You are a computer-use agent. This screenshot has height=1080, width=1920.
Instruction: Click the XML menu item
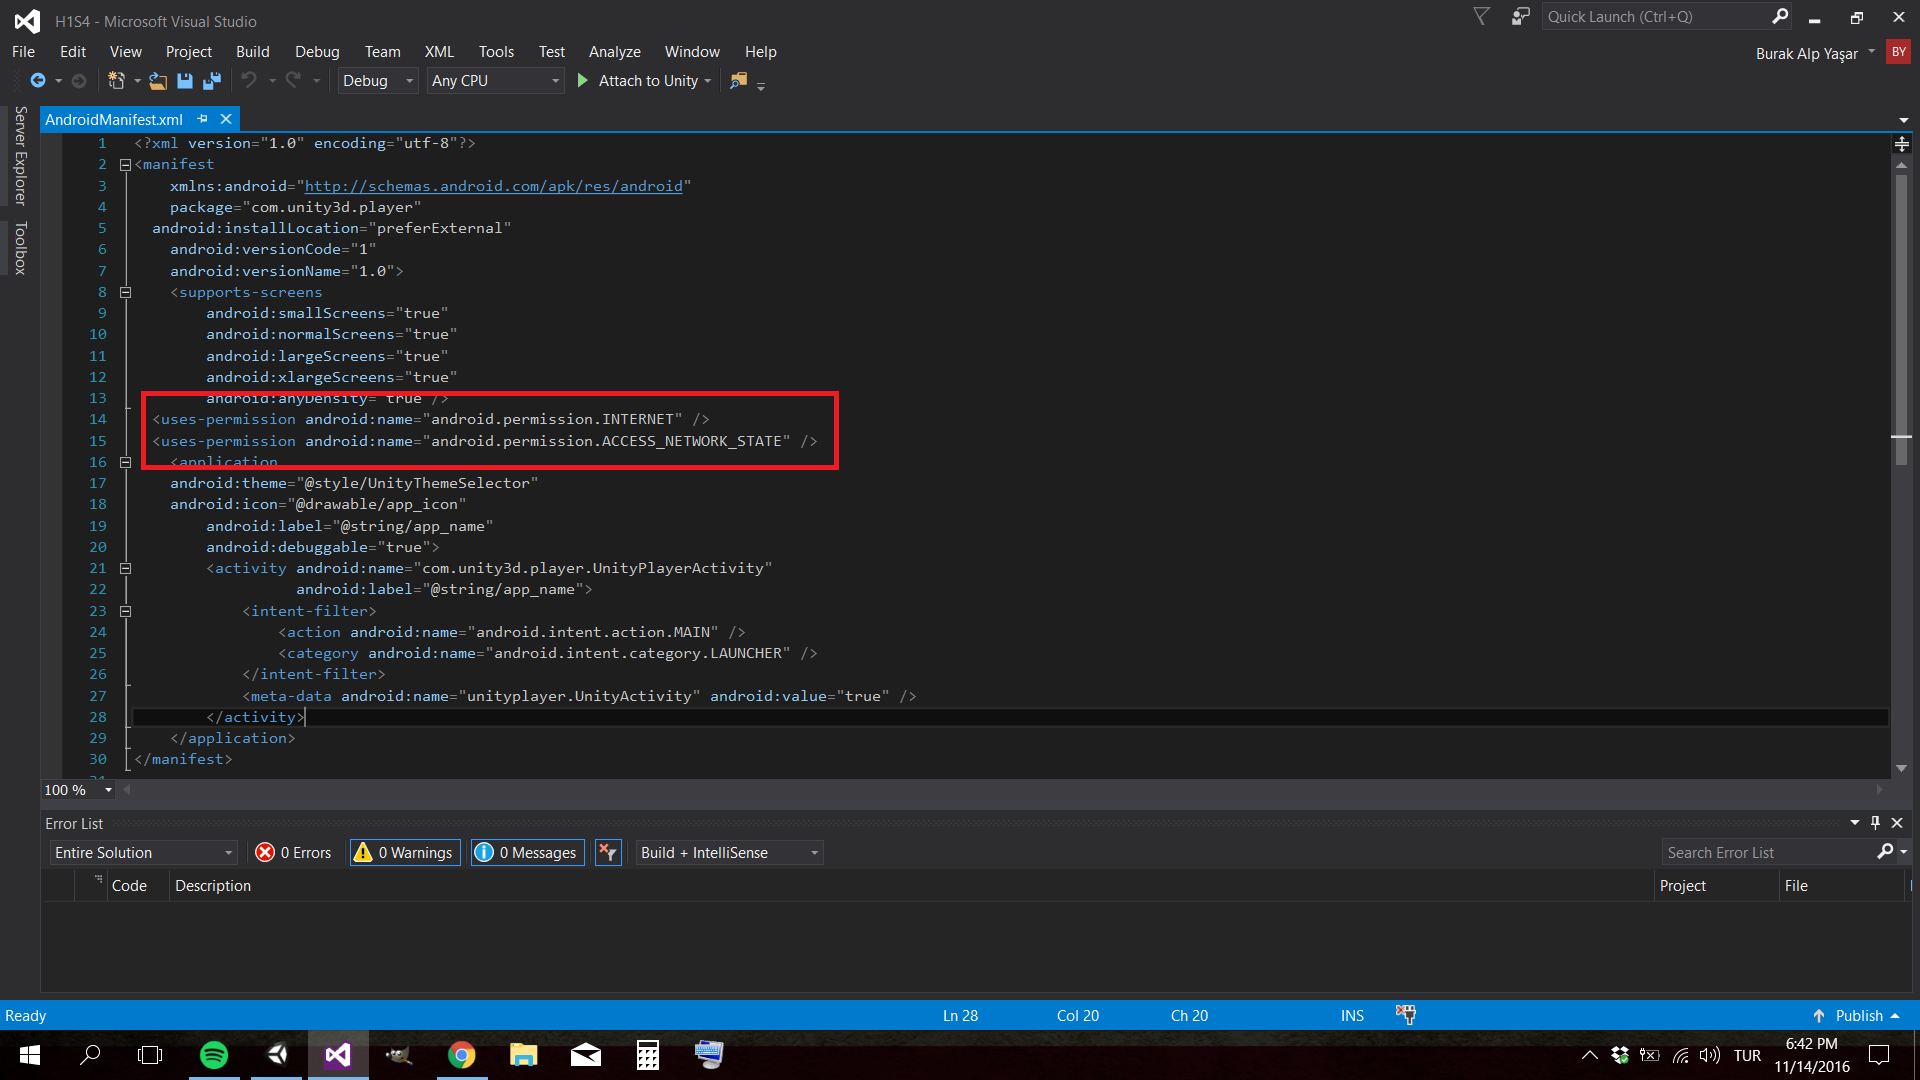[439, 50]
